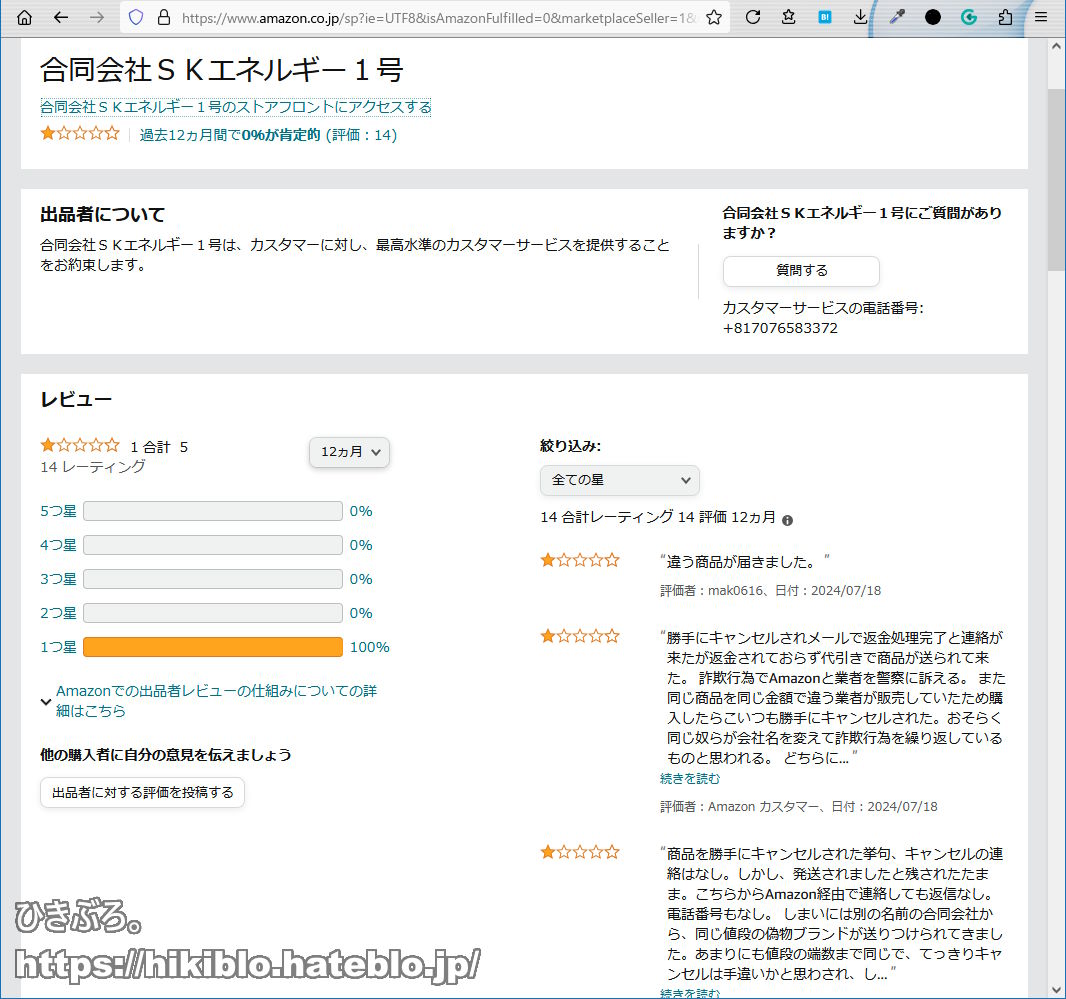
Task: Filter reviews by 2つ星
Action: (x=58, y=613)
